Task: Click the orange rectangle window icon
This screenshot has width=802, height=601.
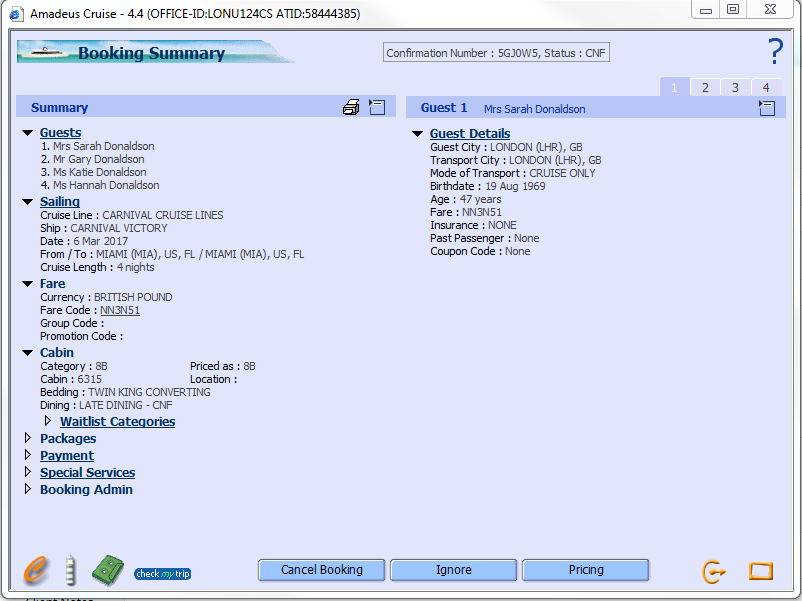Action: (761, 571)
